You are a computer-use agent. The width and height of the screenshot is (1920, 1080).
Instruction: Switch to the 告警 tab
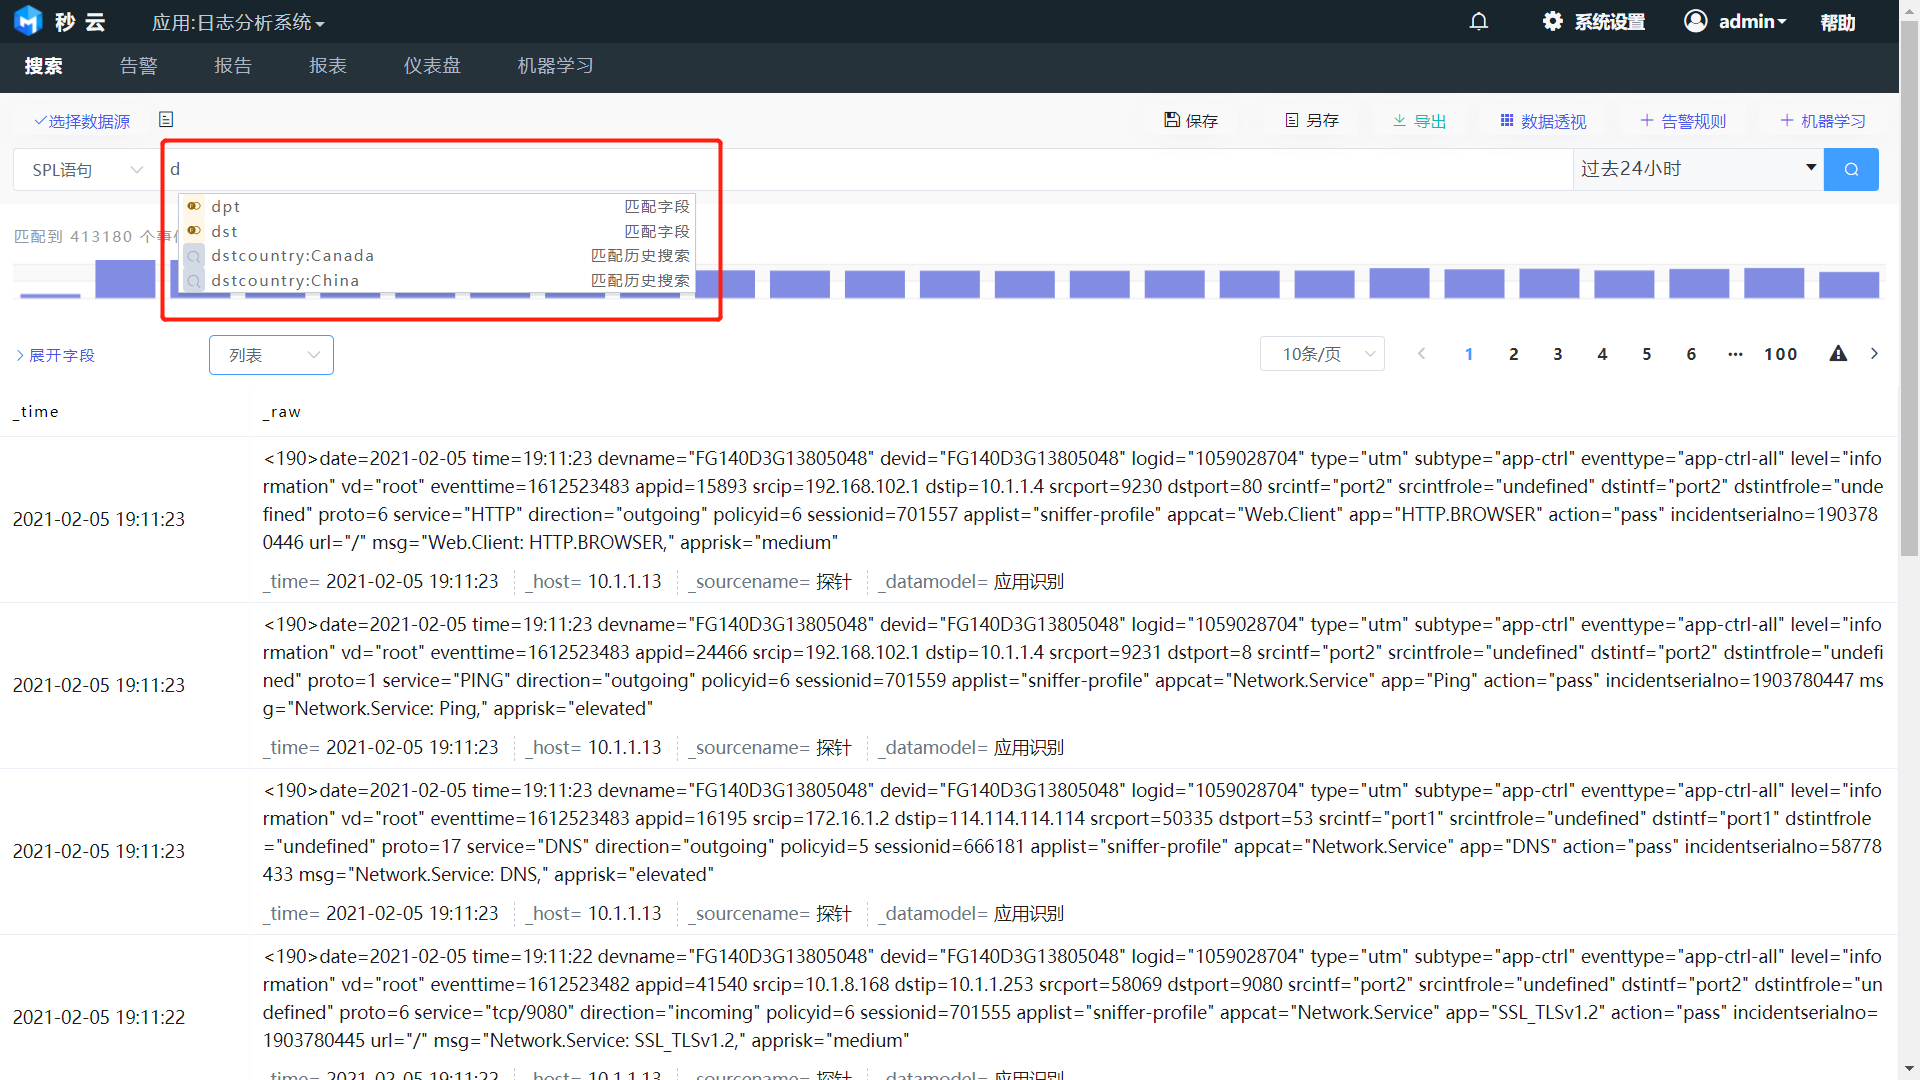click(138, 66)
